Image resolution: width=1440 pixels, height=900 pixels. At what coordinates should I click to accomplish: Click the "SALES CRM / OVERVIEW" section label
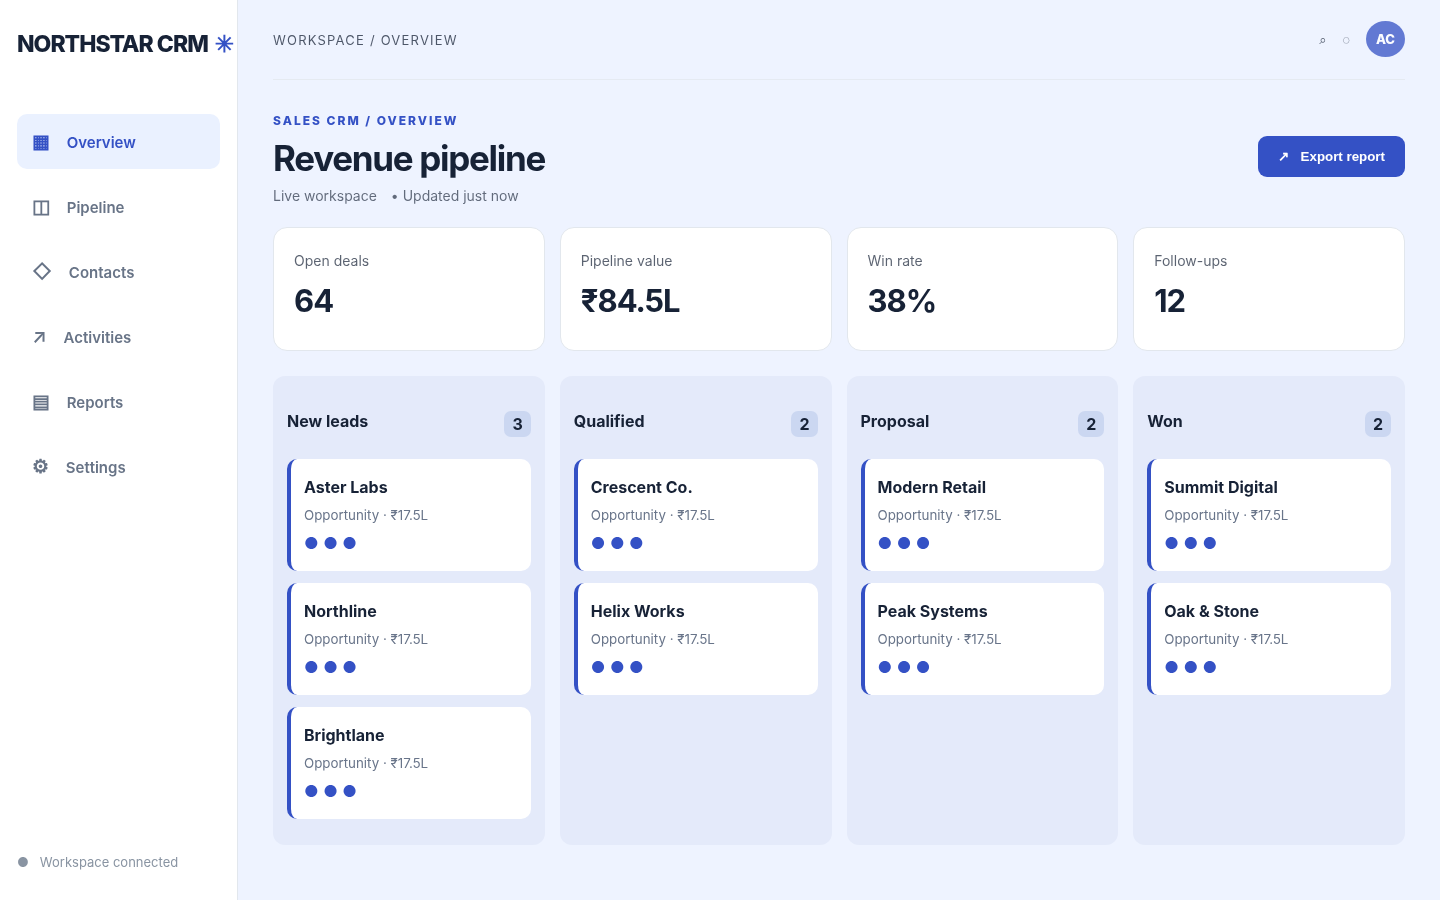pos(365,121)
